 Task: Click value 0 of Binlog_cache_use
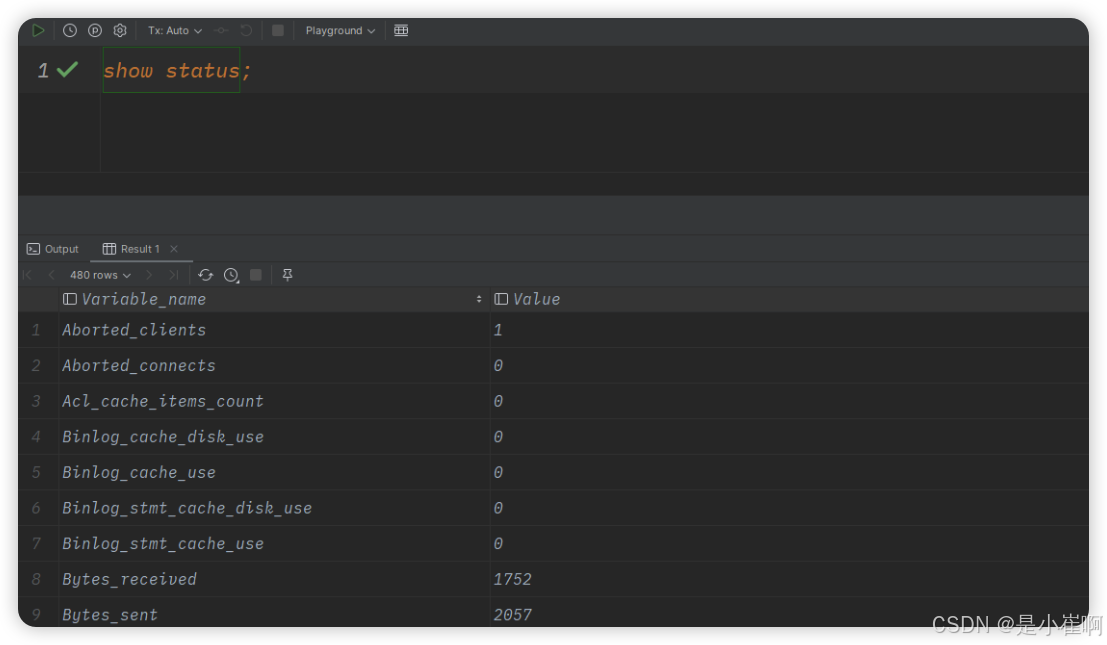tap(498, 473)
